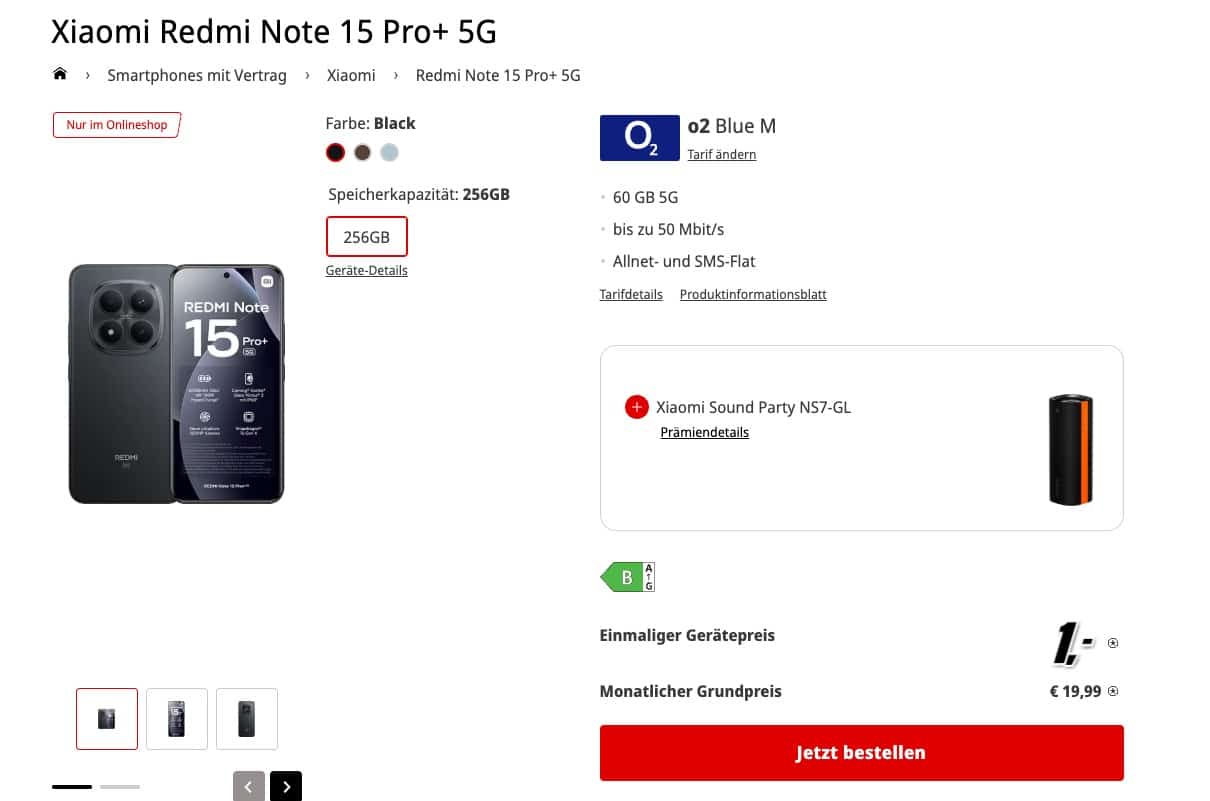Open the Tarif ändern link
The image size is (1210, 801).
click(721, 154)
